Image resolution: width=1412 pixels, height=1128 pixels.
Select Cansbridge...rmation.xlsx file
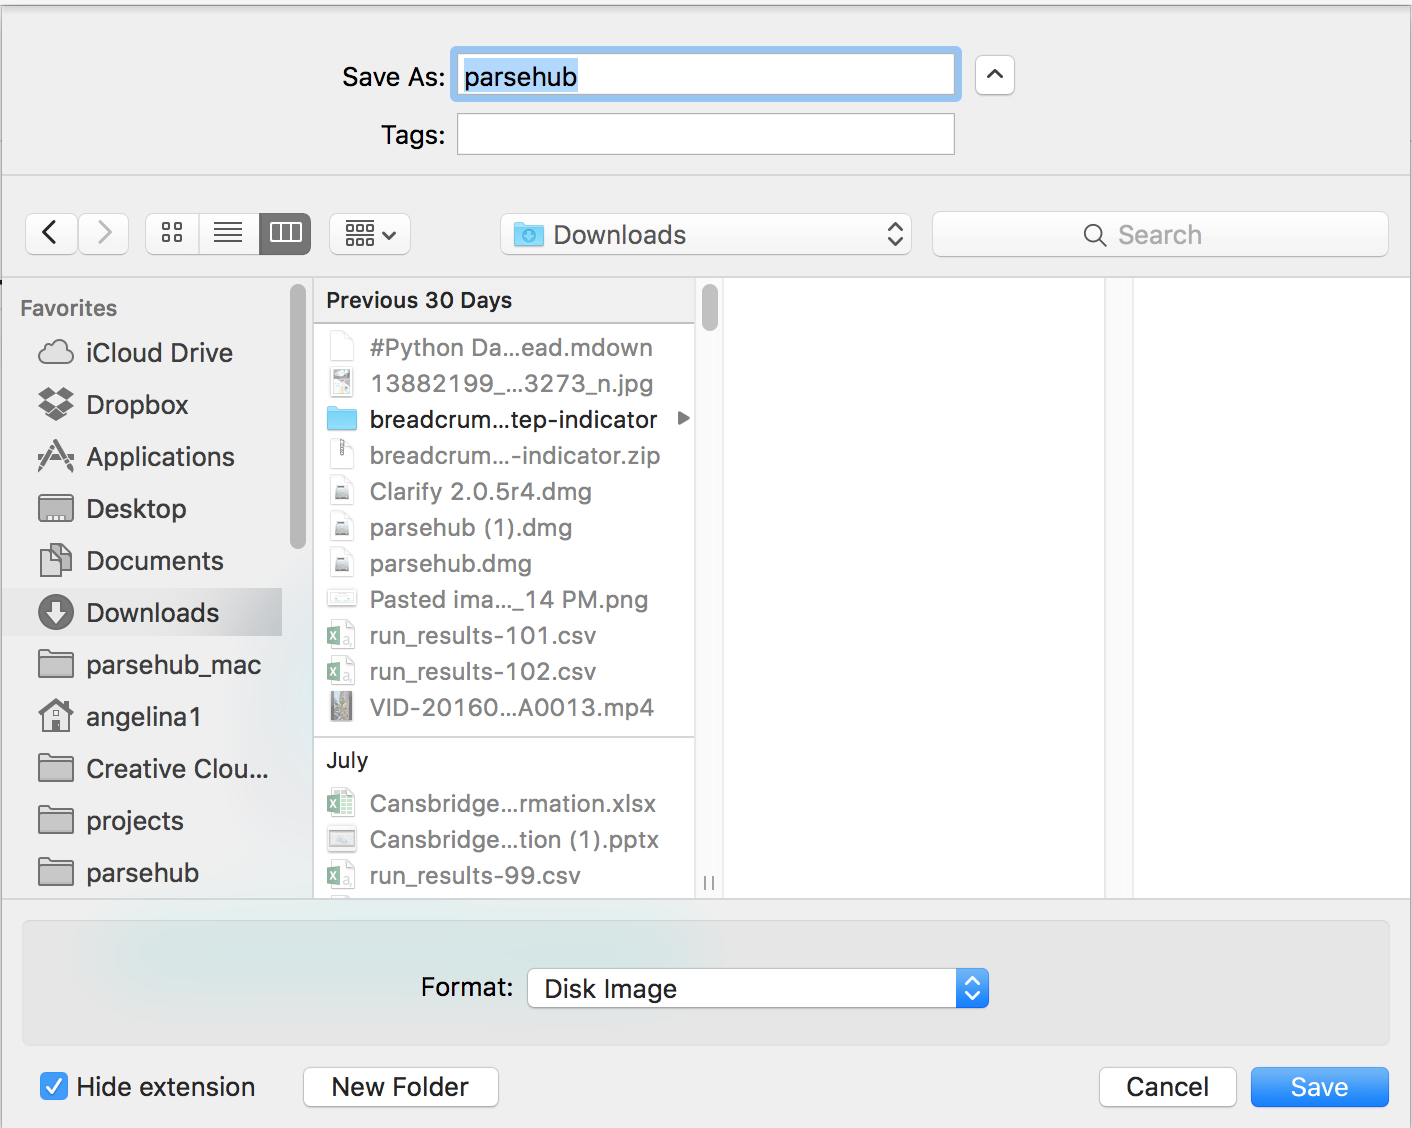click(504, 803)
